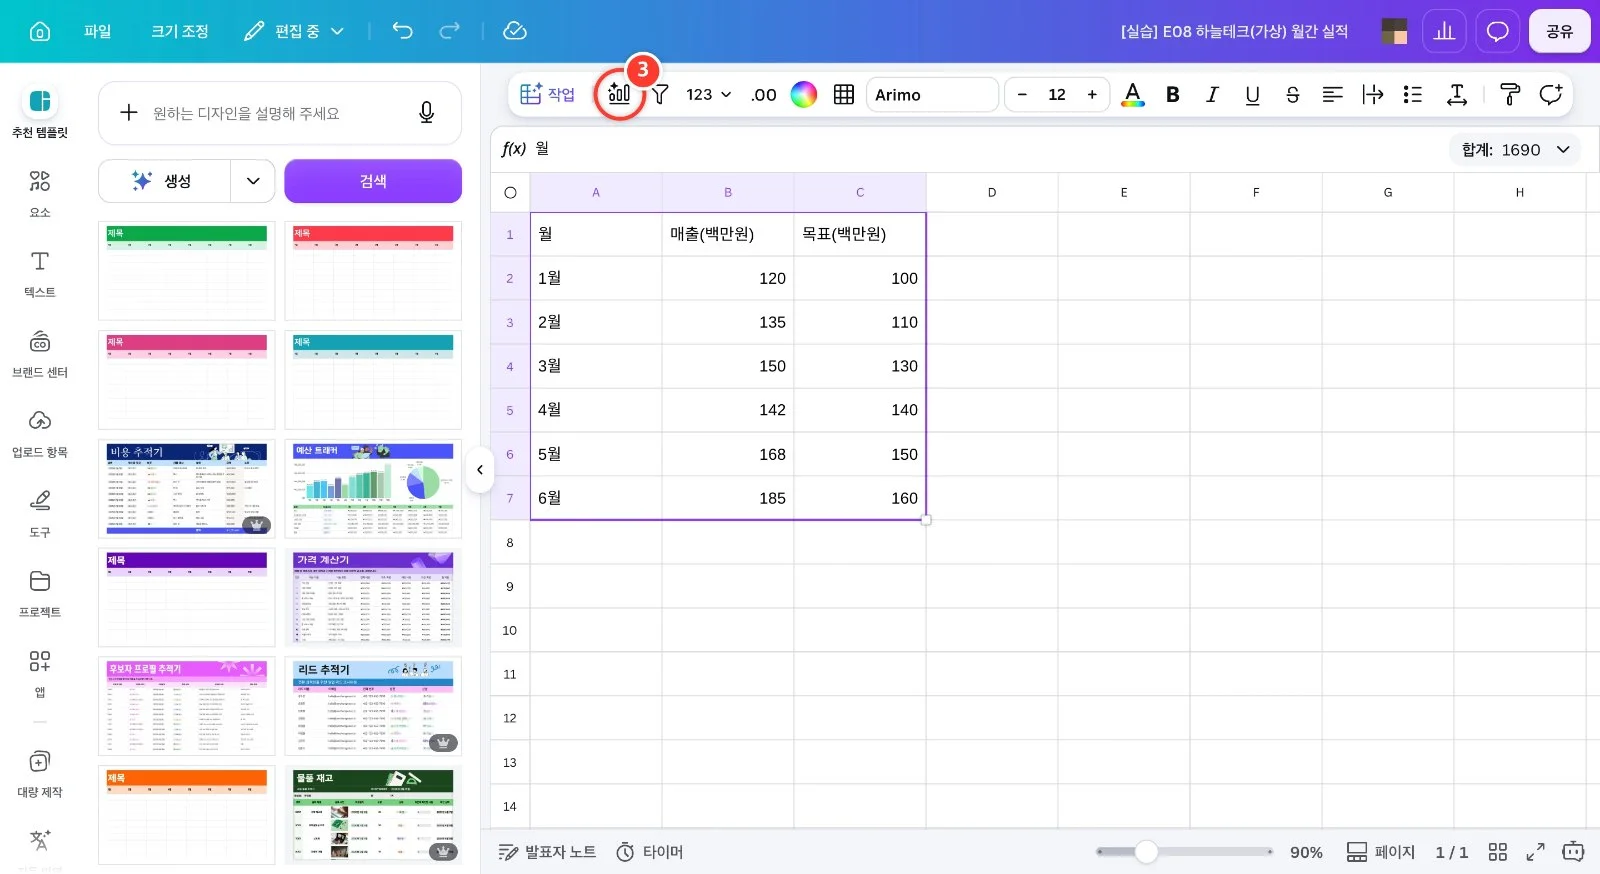Go to the Canva home icon
This screenshot has height=874, width=1600.
pyautogui.click(x=40, y=31)
